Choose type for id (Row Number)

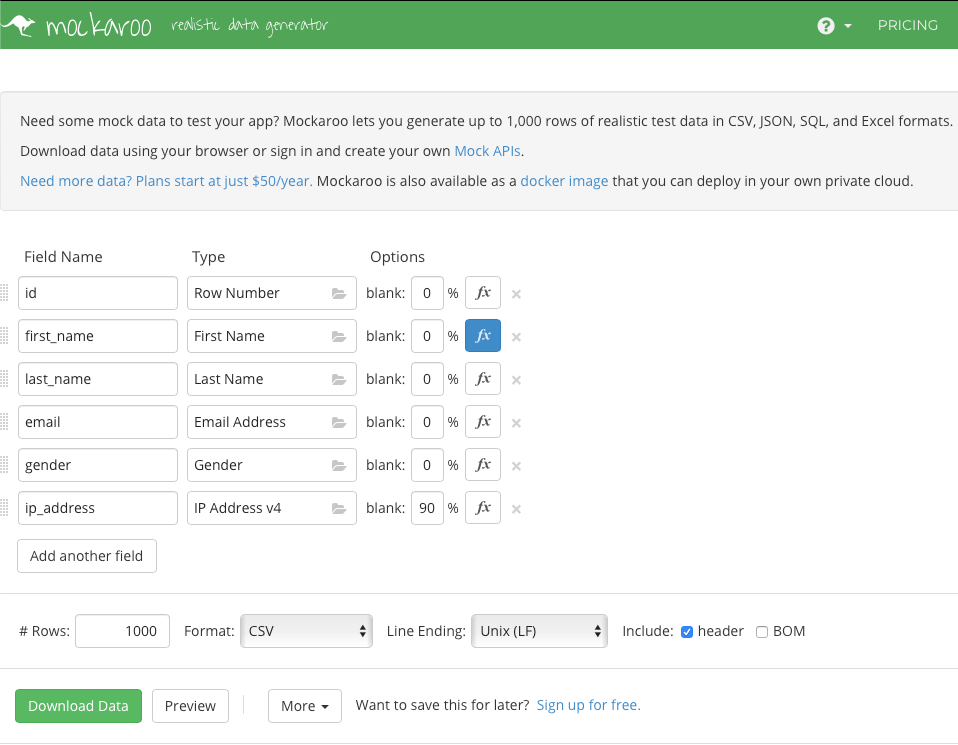click(272, 293)
